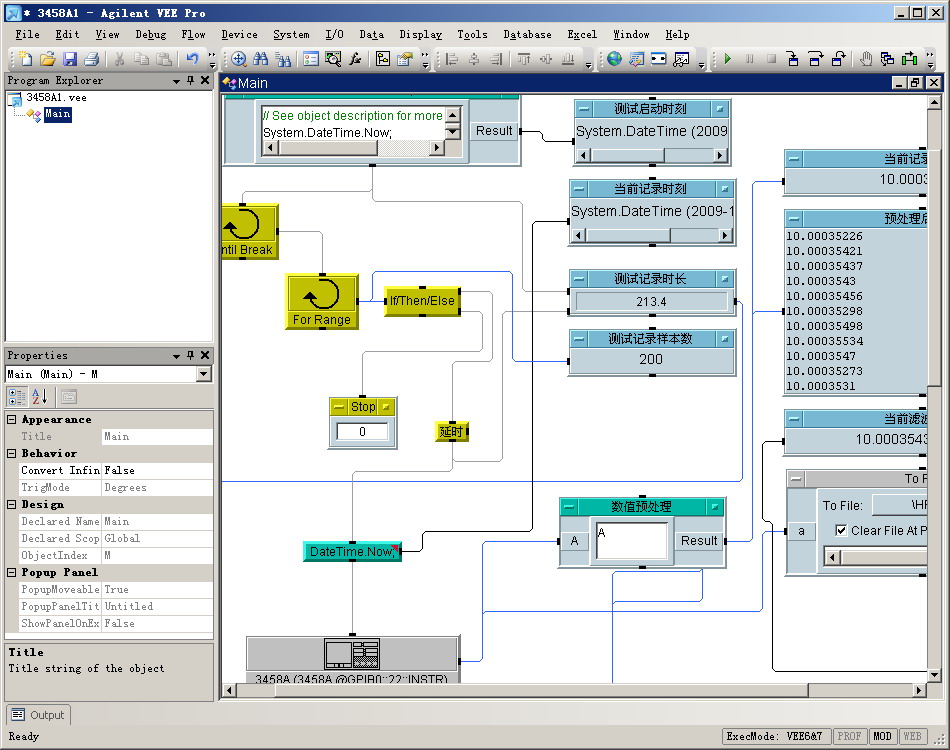
Task: Open the File menu
Action: (x=27, y=35)
